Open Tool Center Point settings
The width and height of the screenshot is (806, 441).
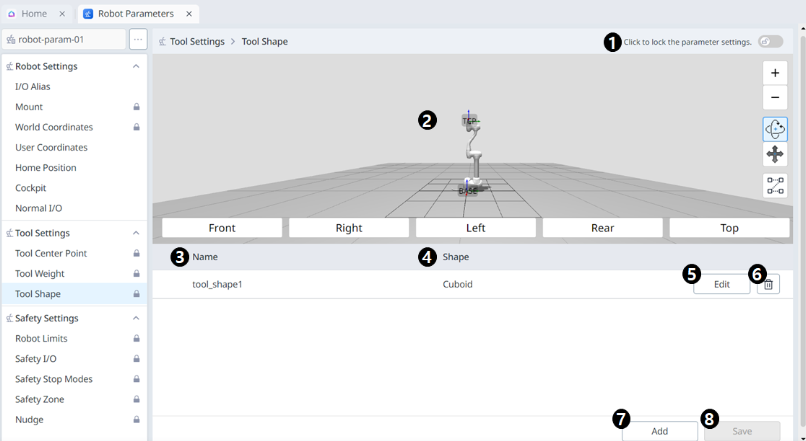pyautogui.click(x=51, y=253)
